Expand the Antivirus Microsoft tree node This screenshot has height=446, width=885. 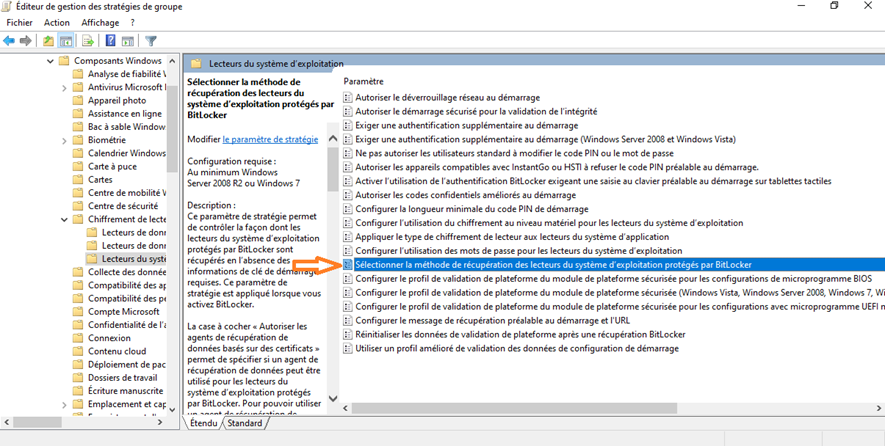click(x=64, y=88)
